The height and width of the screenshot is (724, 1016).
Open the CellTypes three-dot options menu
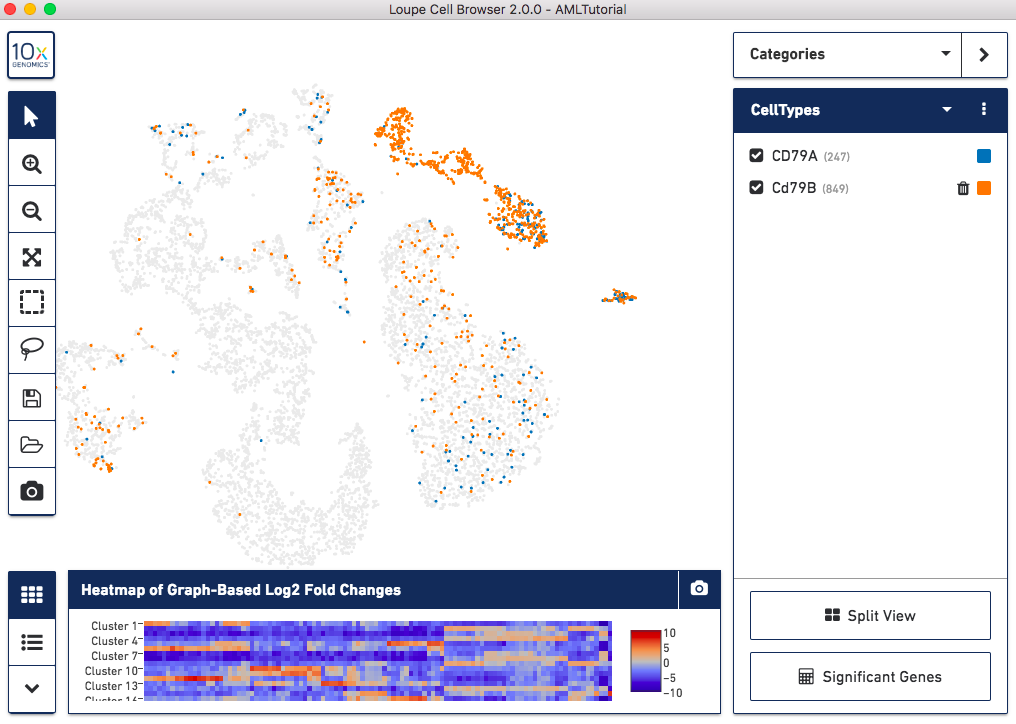tap(984, 109)
